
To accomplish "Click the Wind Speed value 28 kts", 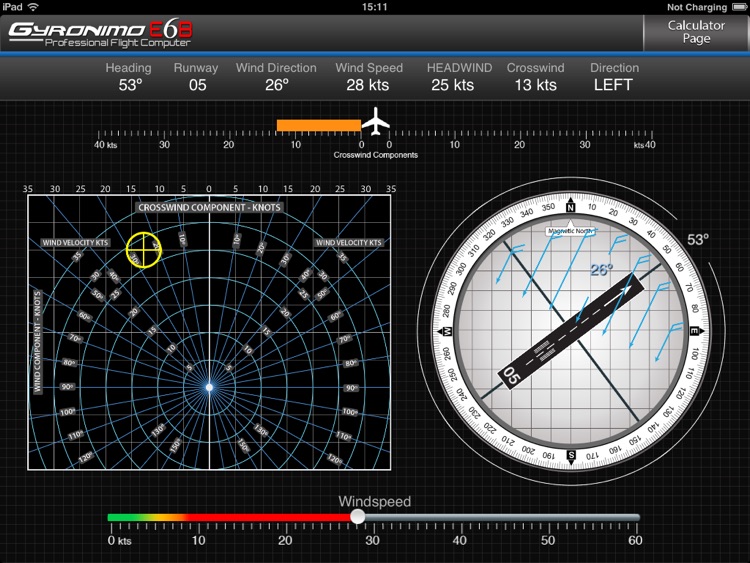I will point(368,85).
